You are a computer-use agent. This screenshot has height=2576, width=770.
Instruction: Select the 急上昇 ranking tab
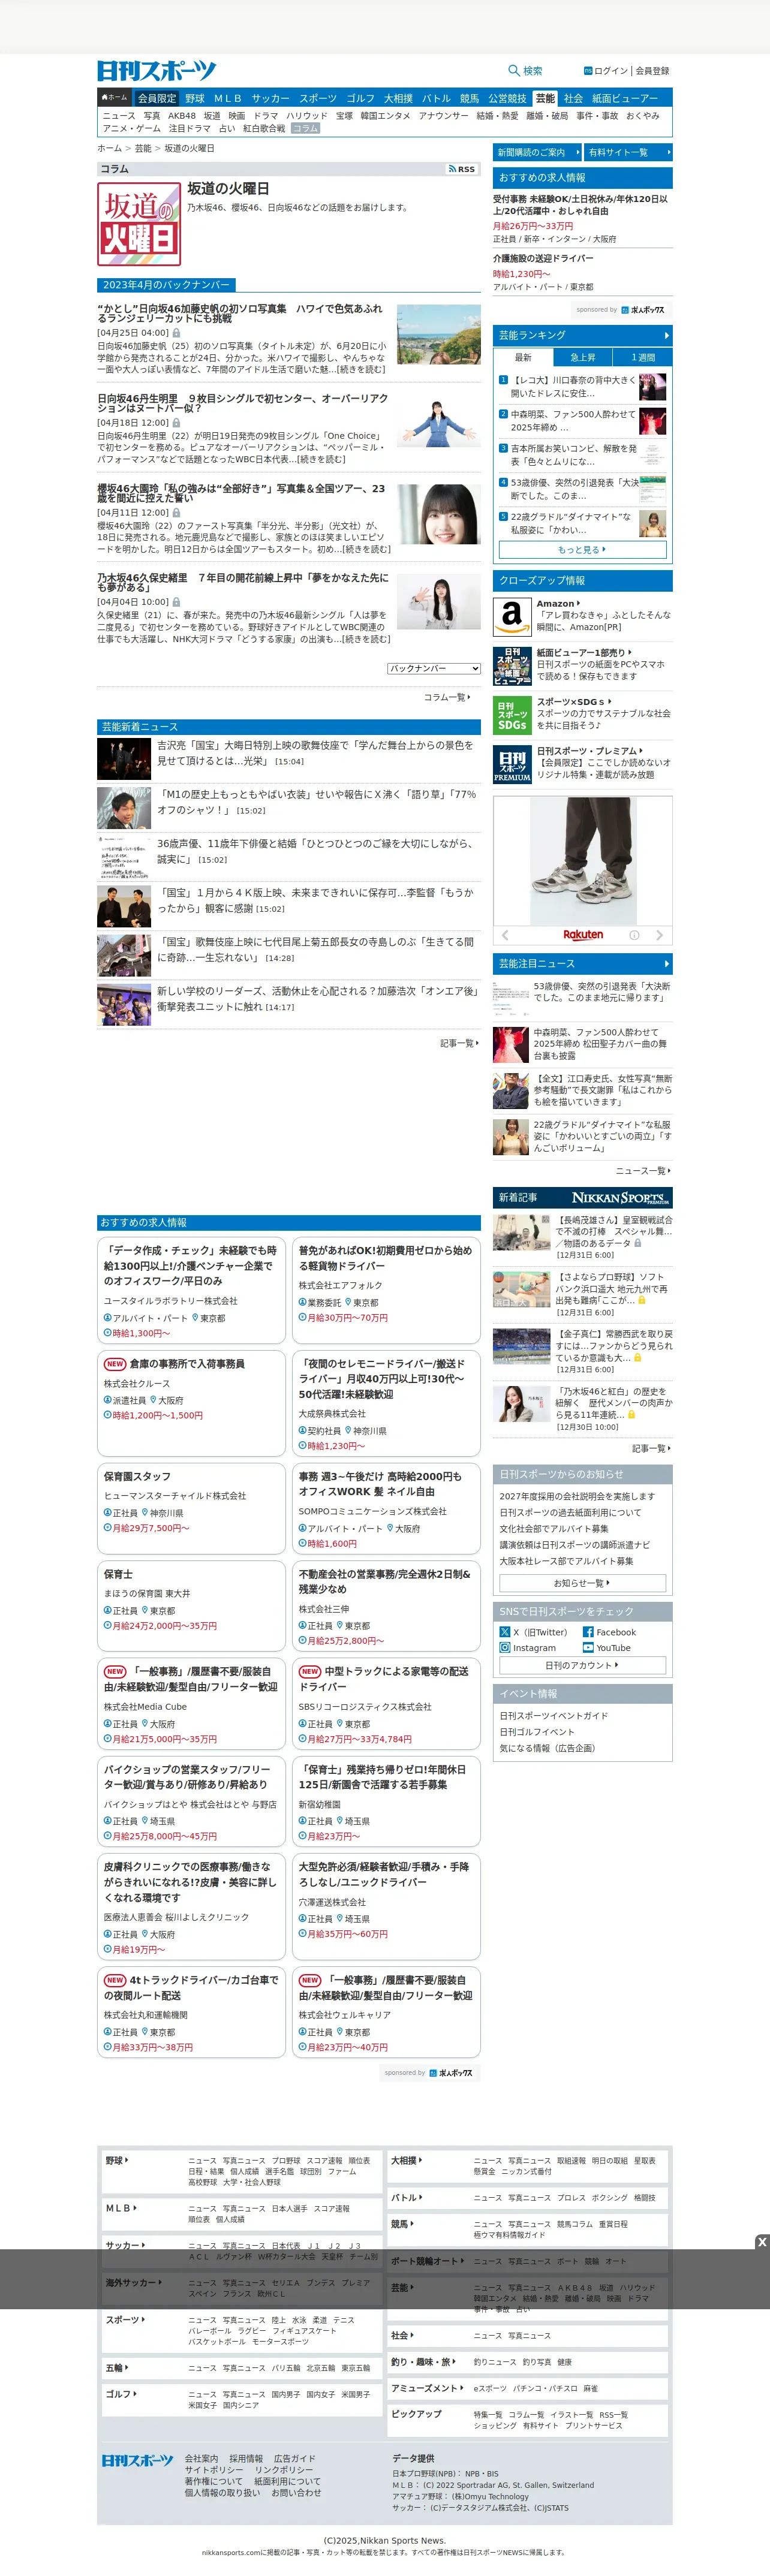(x=582, y=357)
